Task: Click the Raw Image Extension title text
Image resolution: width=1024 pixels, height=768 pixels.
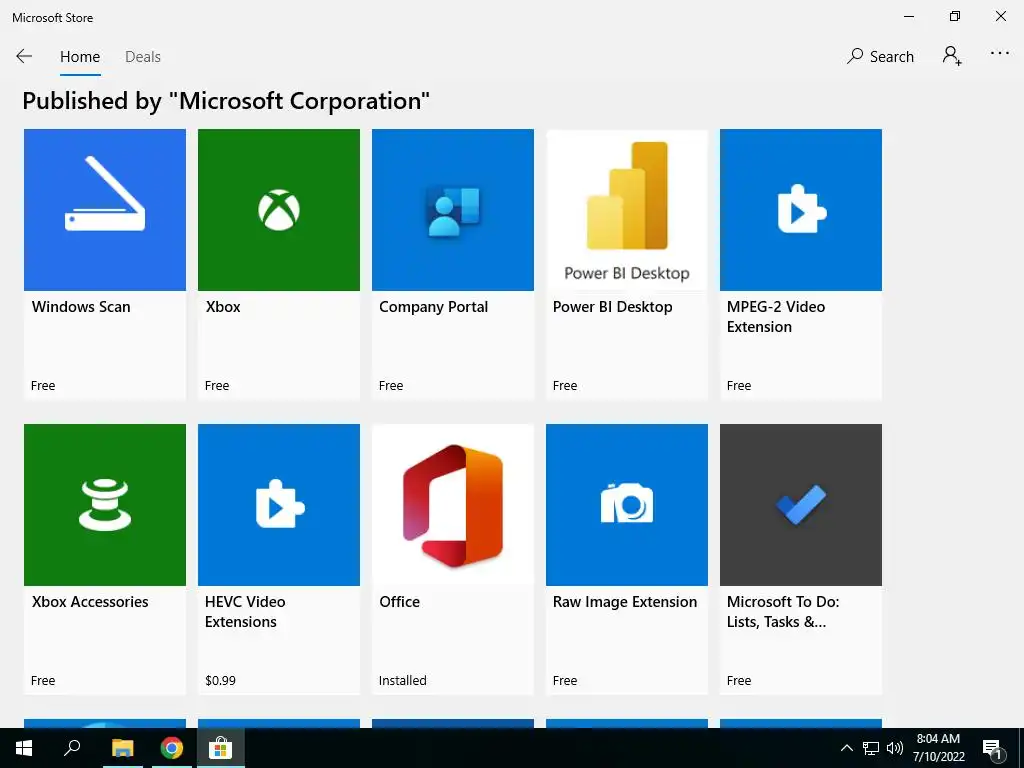Action: tap(625, 602)
